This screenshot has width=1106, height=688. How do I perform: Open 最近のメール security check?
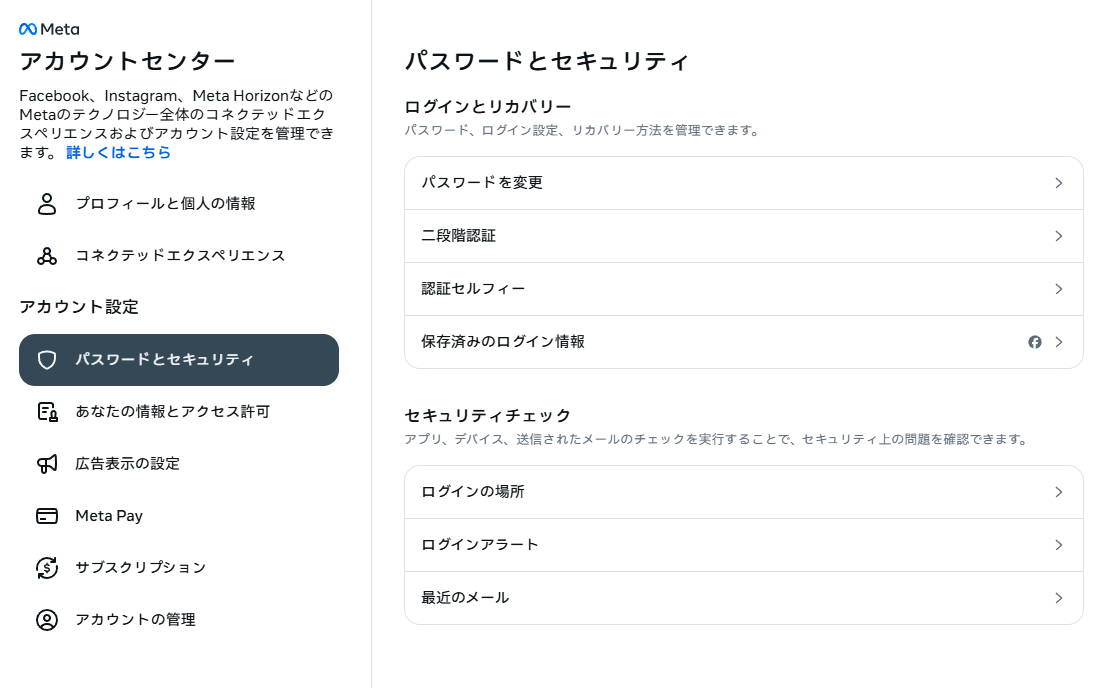click(x=743, y=597)
